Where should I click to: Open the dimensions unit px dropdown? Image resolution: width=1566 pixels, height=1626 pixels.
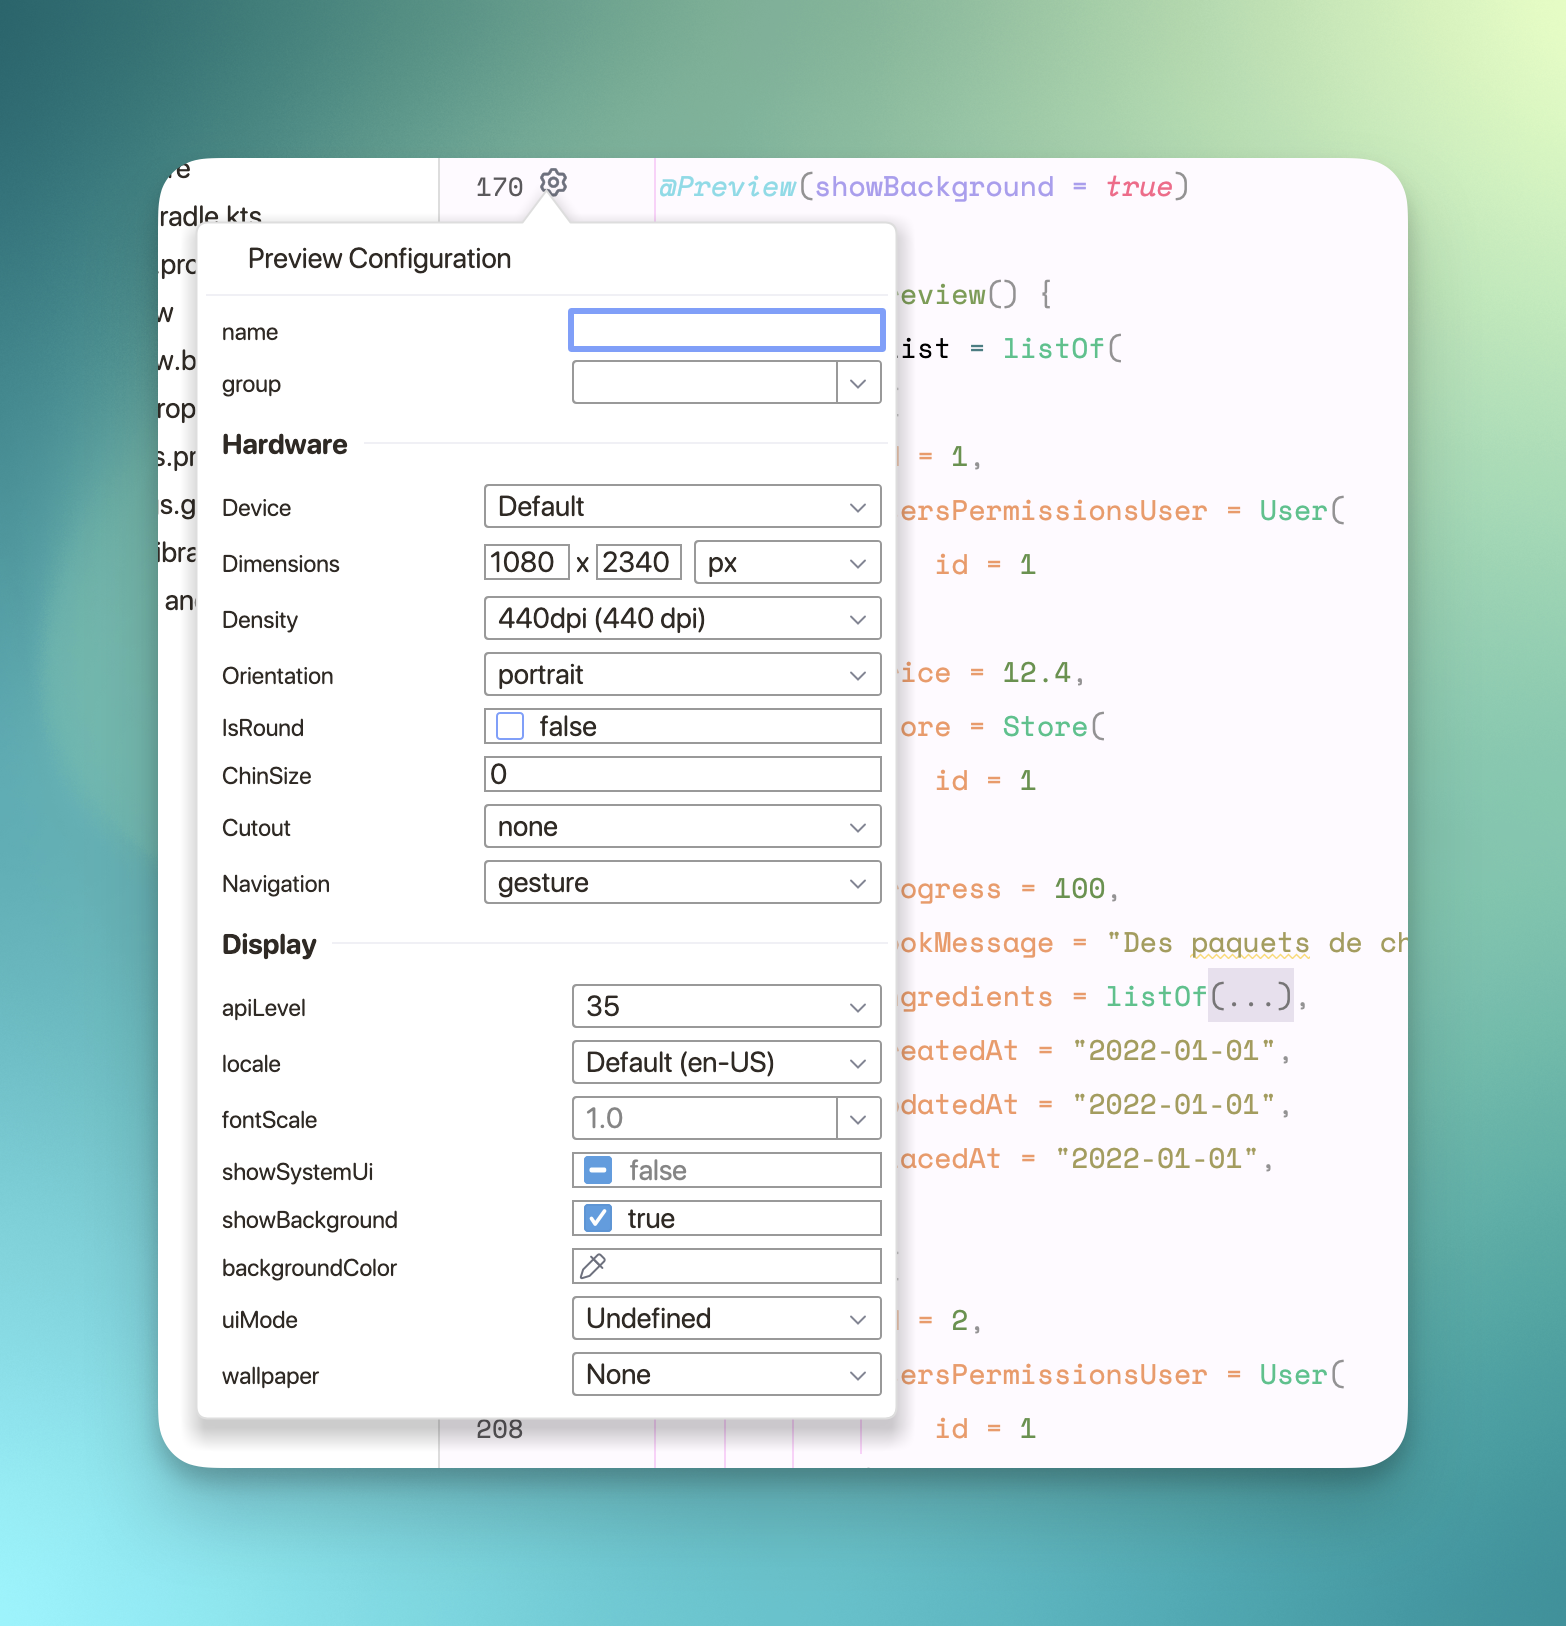click(786, 563)
